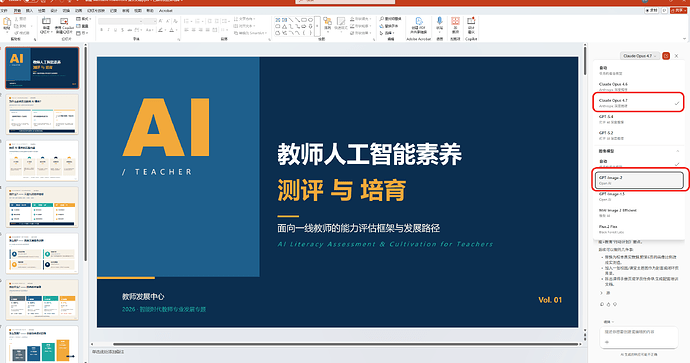Open the slide Layout dropdown
The width and height of the screenshot is (690, 363).
pyautogui.click(x=84, y=19)
